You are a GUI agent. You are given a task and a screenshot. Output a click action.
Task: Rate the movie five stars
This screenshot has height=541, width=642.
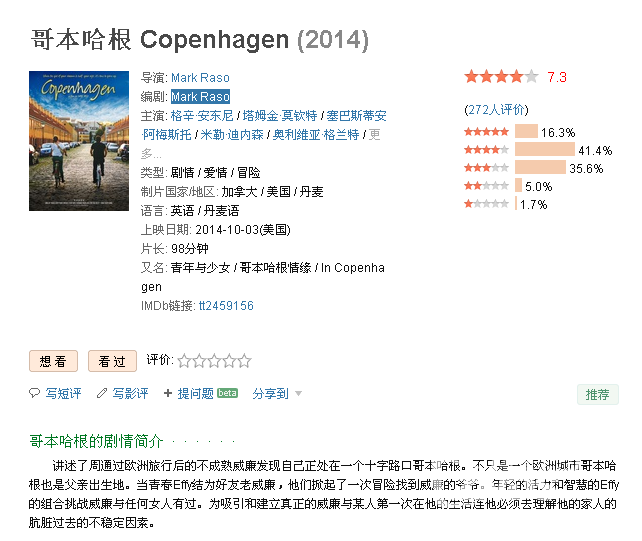(x=244, y=361)
